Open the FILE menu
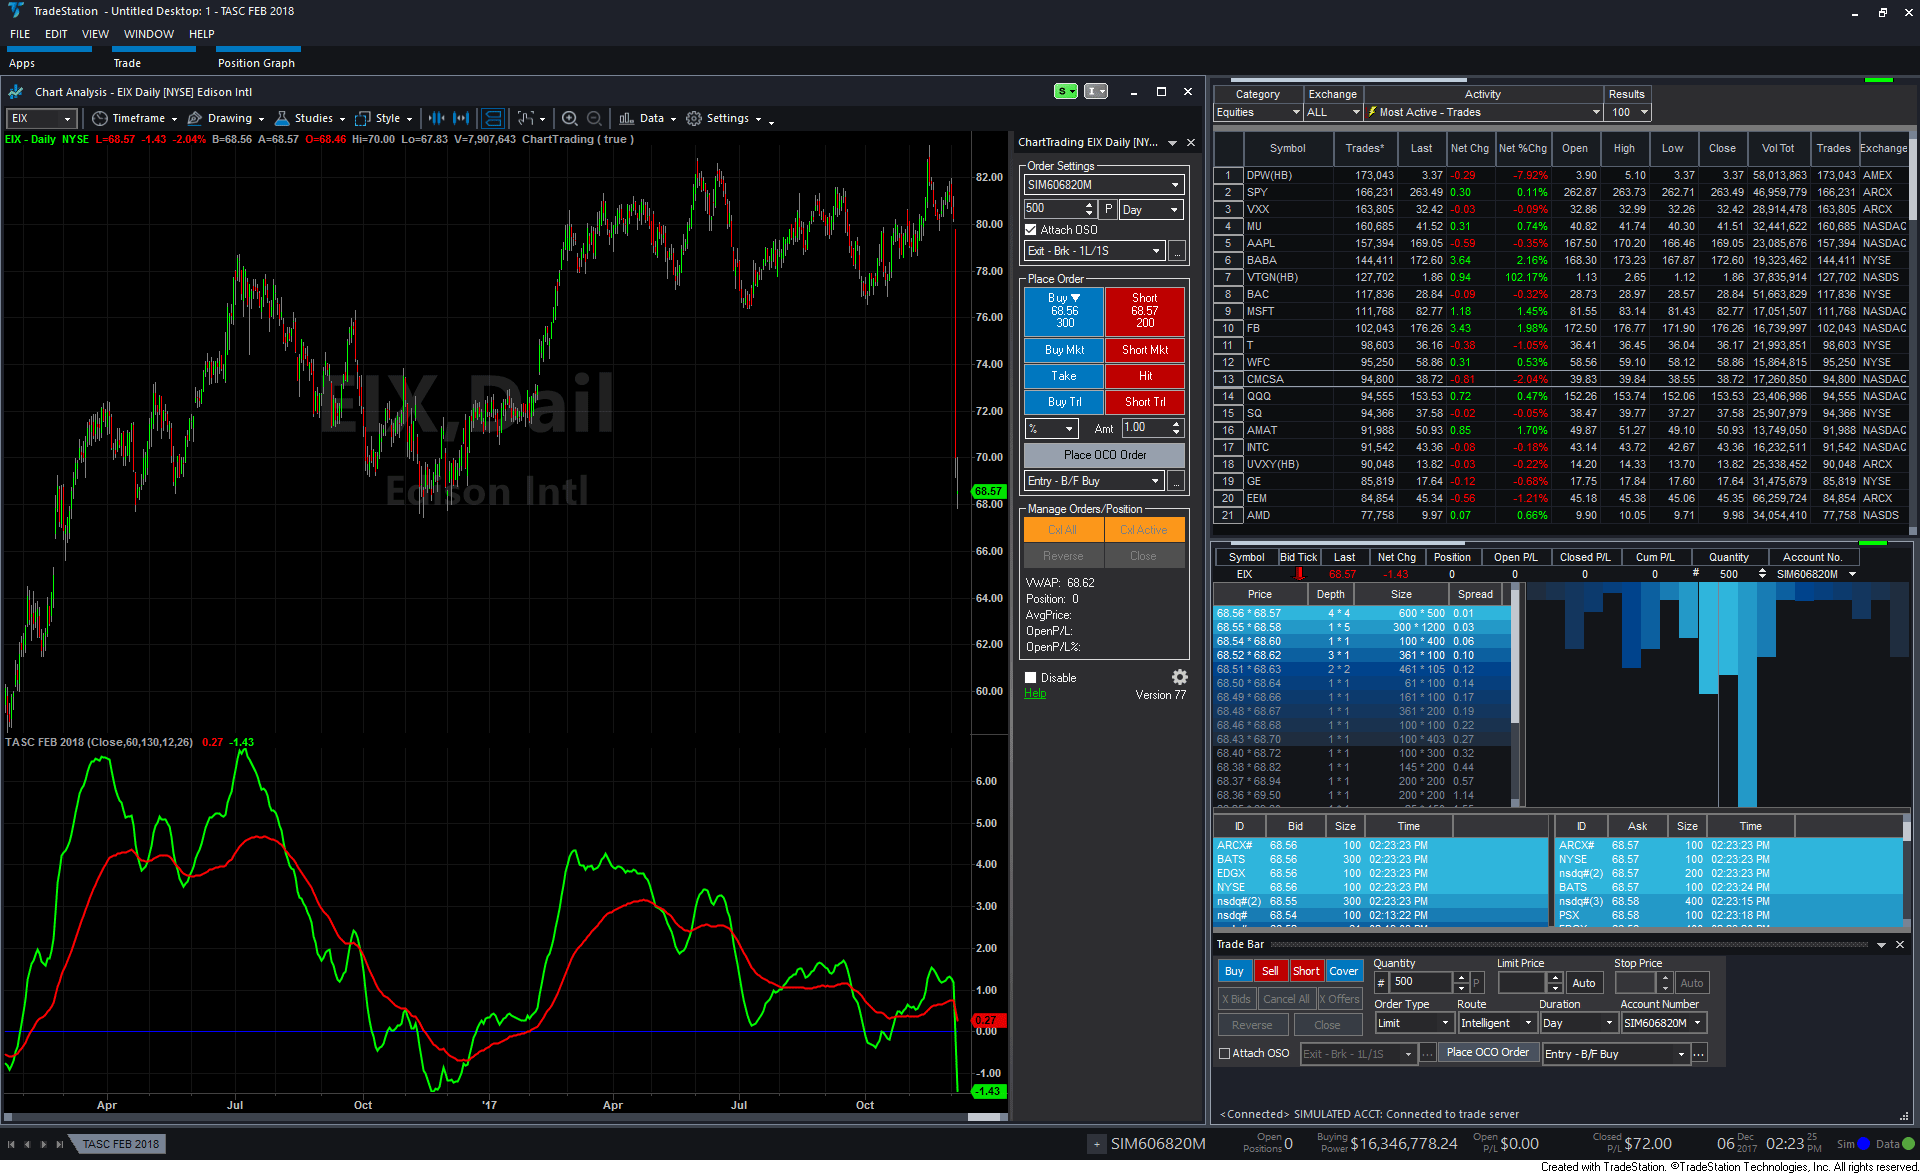This screenshot has height=1173, width=1920. point(20,34)
